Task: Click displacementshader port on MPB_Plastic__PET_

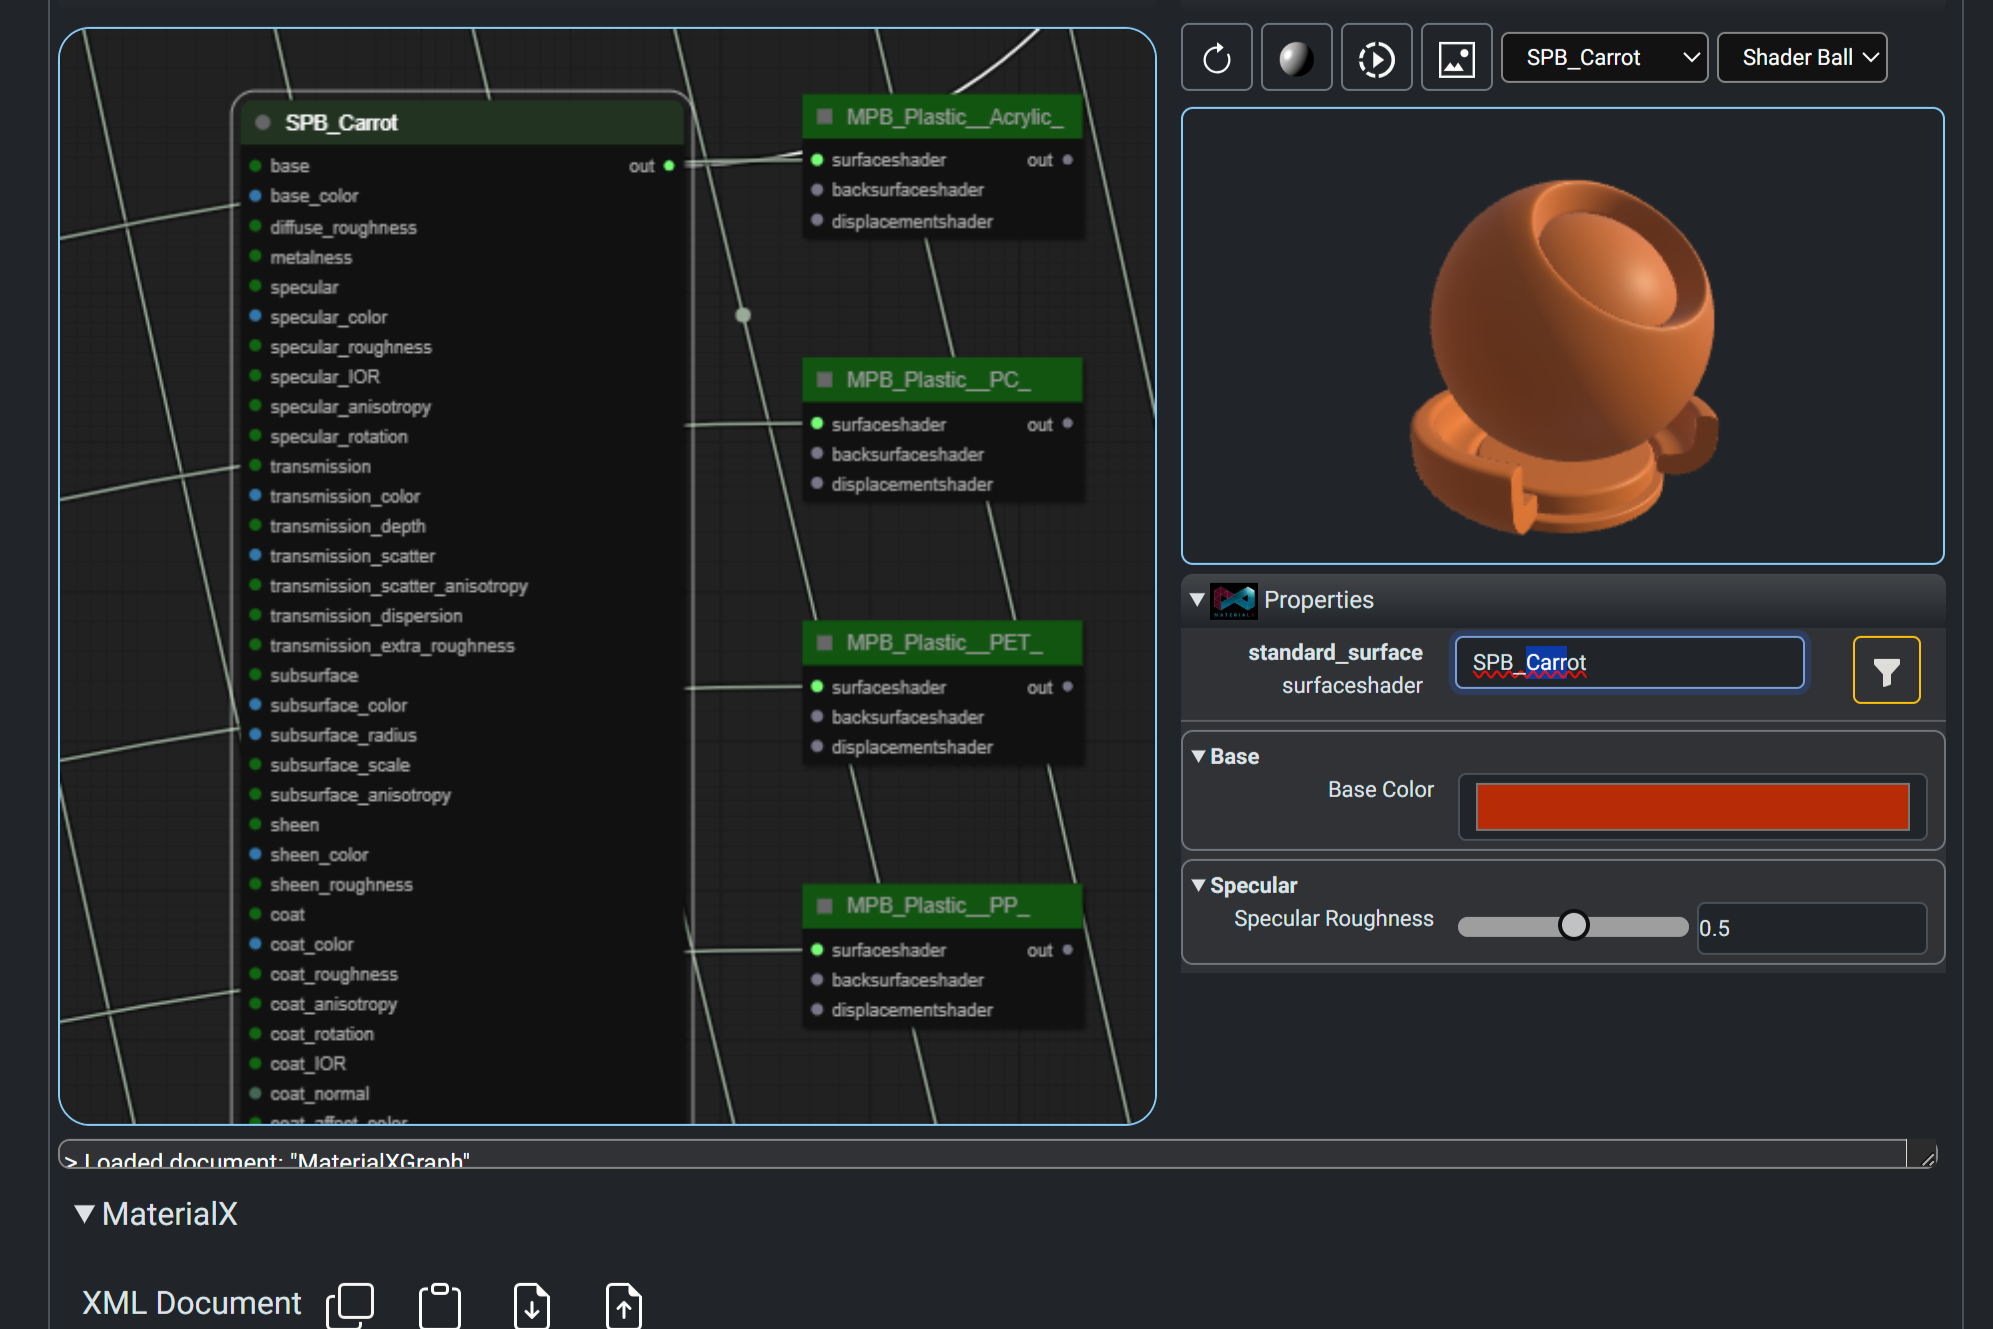Action: click(x=817, y=747)
